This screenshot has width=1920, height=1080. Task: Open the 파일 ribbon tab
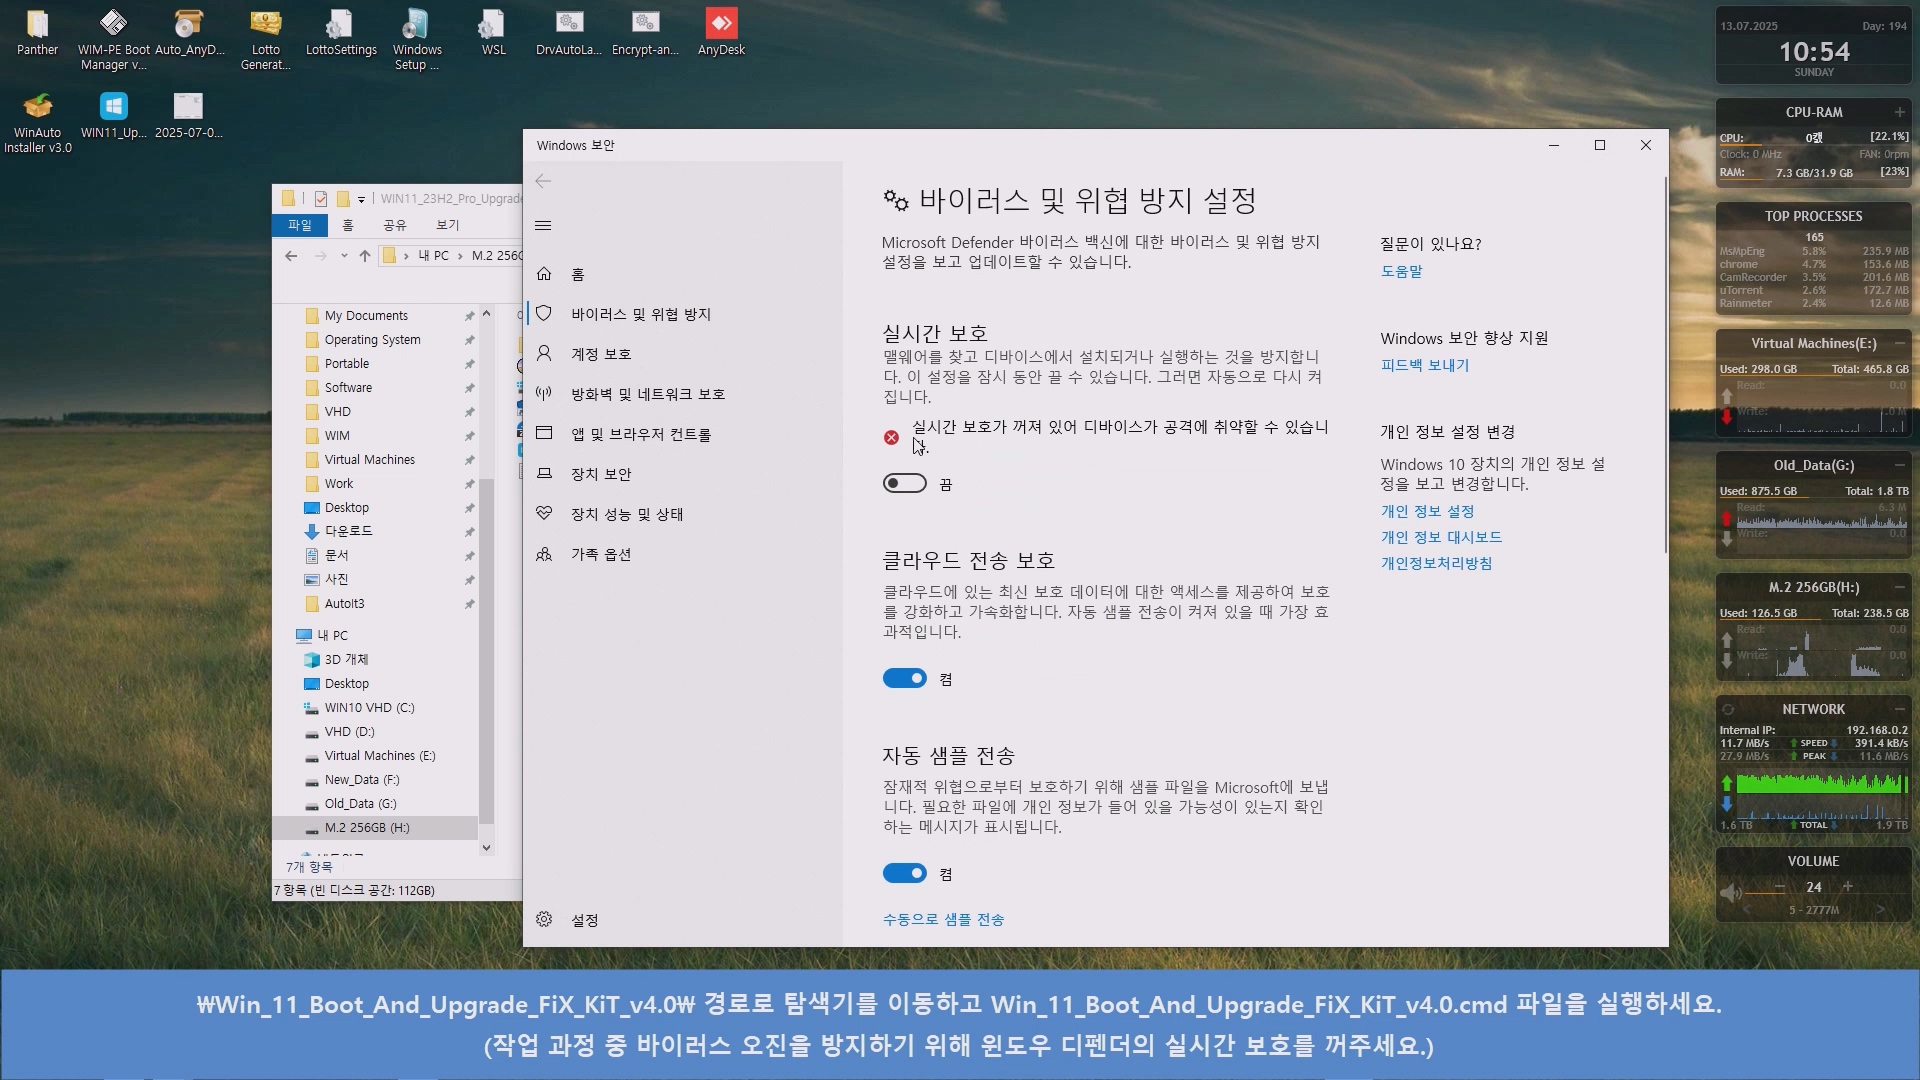click(x=299, y=225)
